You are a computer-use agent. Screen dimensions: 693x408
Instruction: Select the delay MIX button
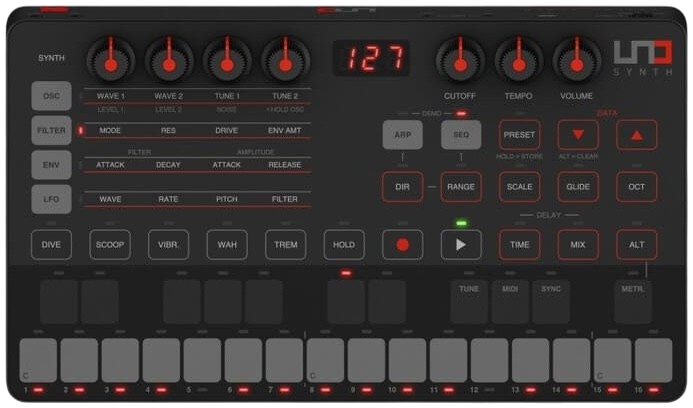(578, 244)
